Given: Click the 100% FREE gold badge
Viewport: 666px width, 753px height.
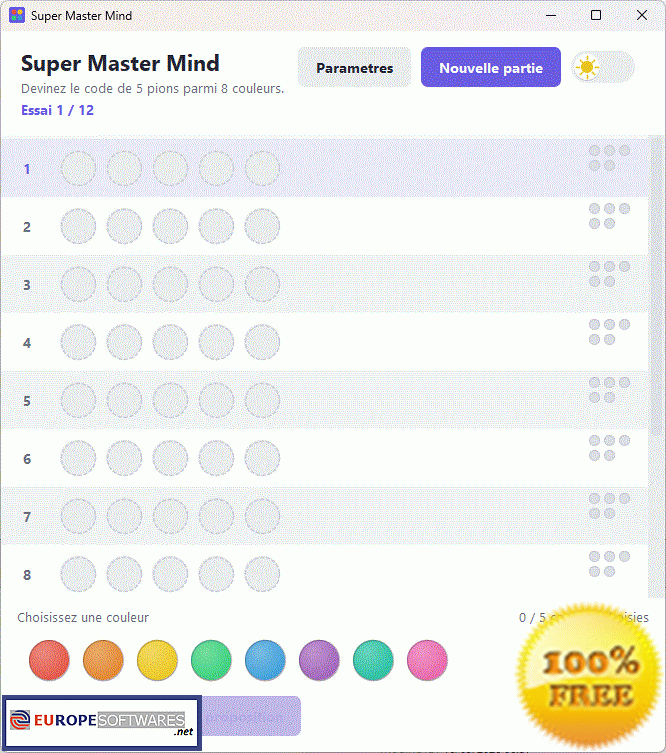Looking at the screenshot, I should point(590,677).
